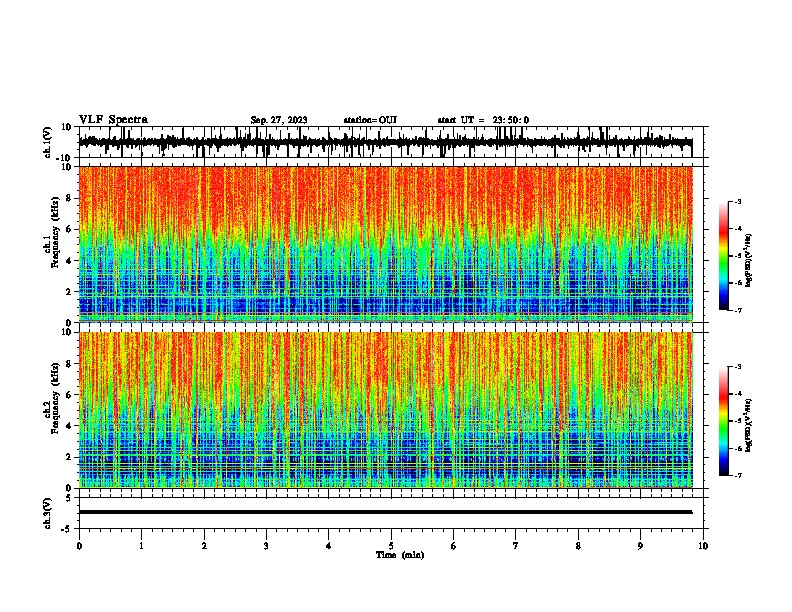Viewport: 792px width, 612px height.
Task: Click time-axis tick label 10
Action: pos(703,546)
